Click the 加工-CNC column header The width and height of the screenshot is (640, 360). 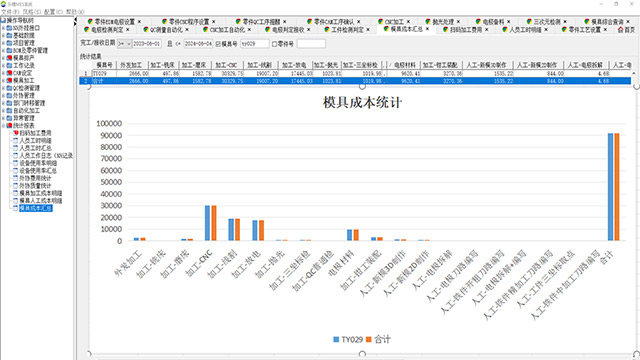point(226,65)
